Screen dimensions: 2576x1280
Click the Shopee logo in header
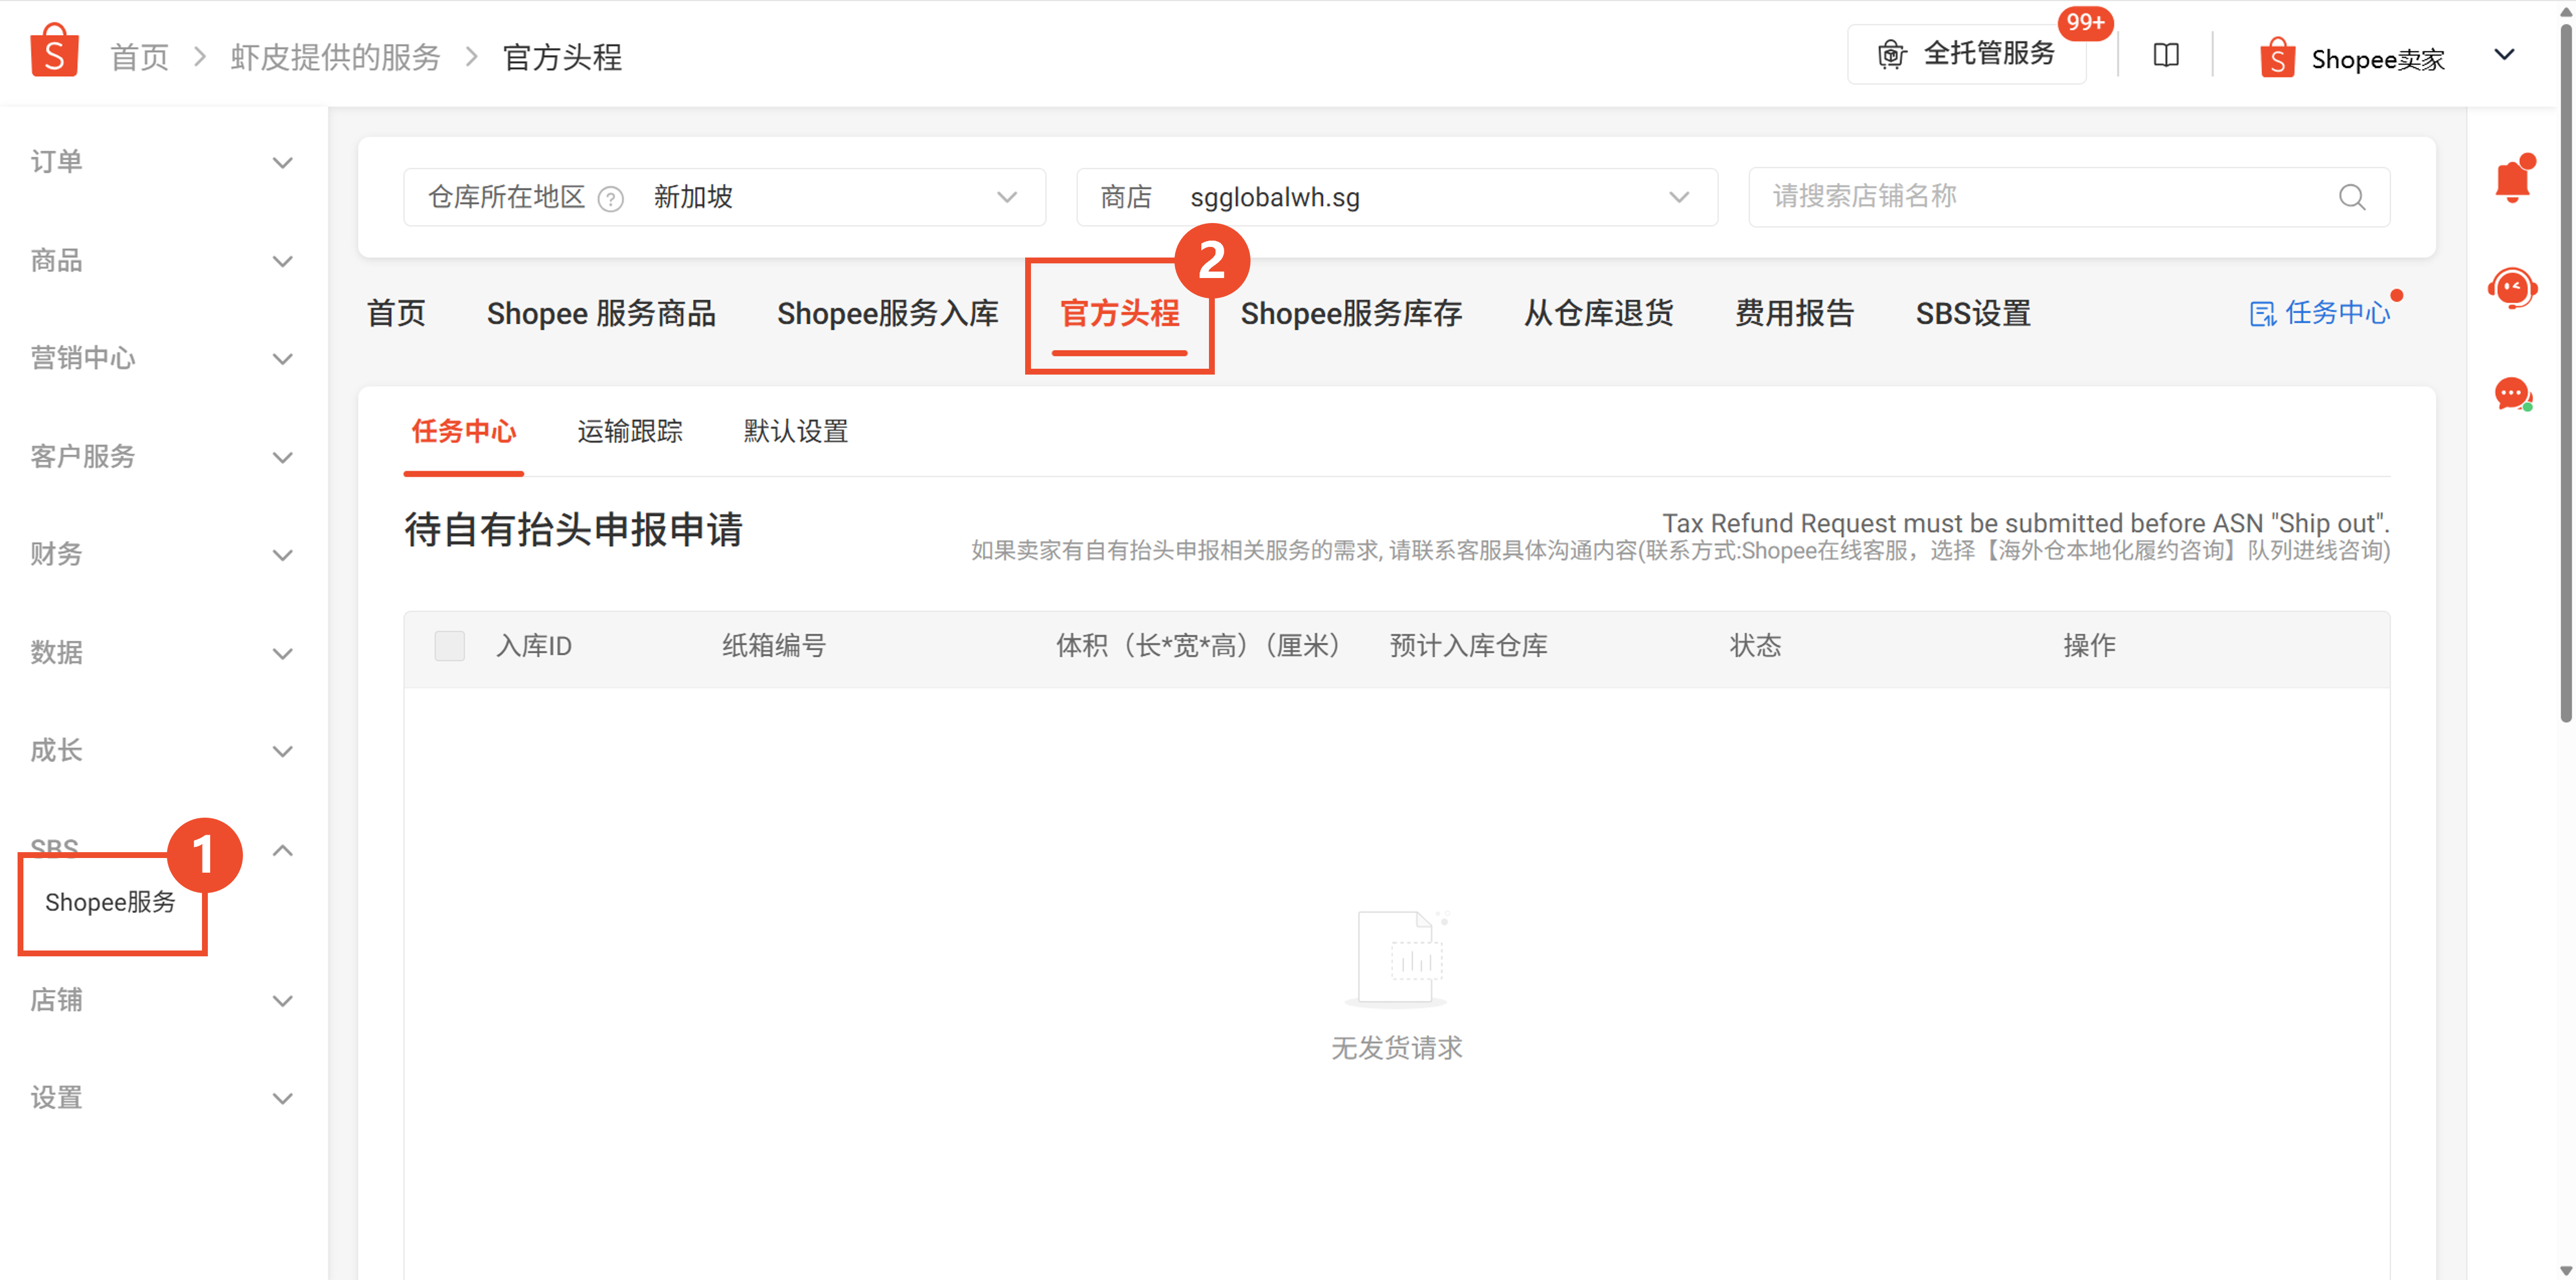coord(54,51)
